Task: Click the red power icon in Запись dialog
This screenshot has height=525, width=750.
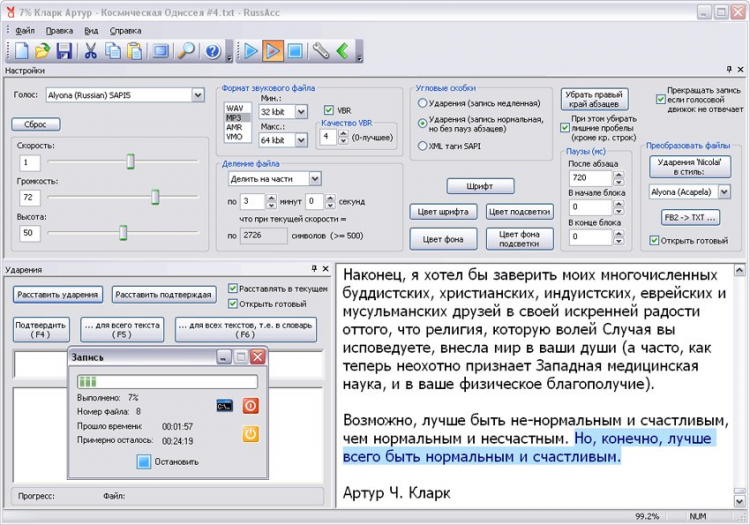Action: click(x=250, y=406)
